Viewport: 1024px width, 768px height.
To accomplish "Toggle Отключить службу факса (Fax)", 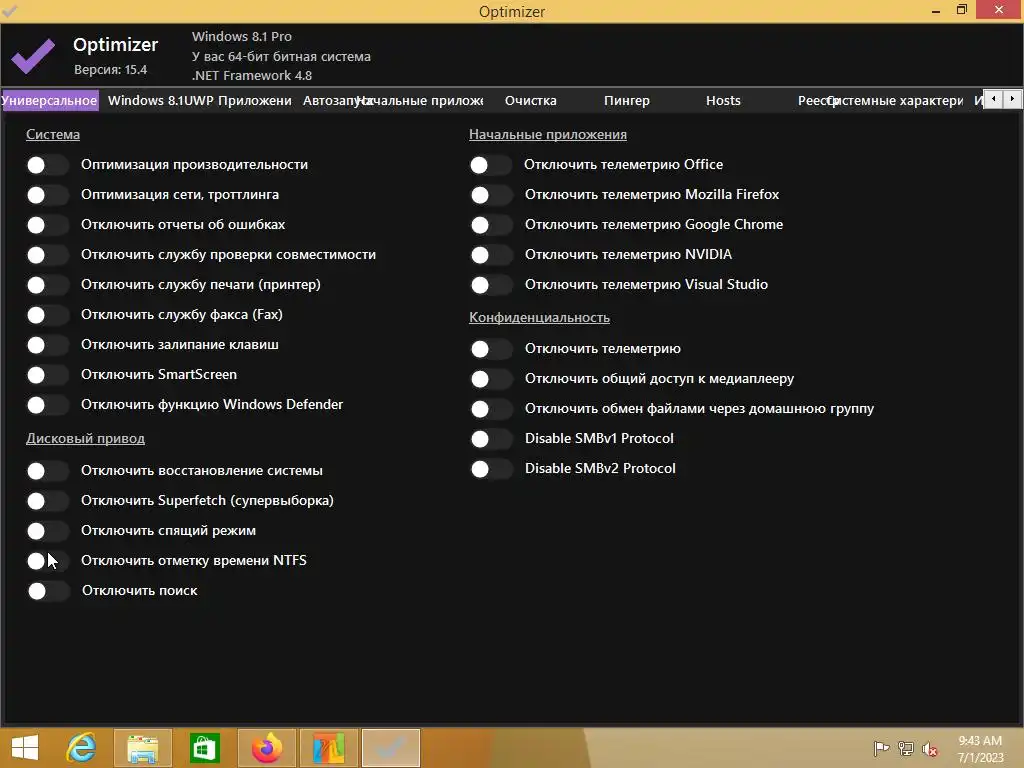I will [x=47, y=315].
